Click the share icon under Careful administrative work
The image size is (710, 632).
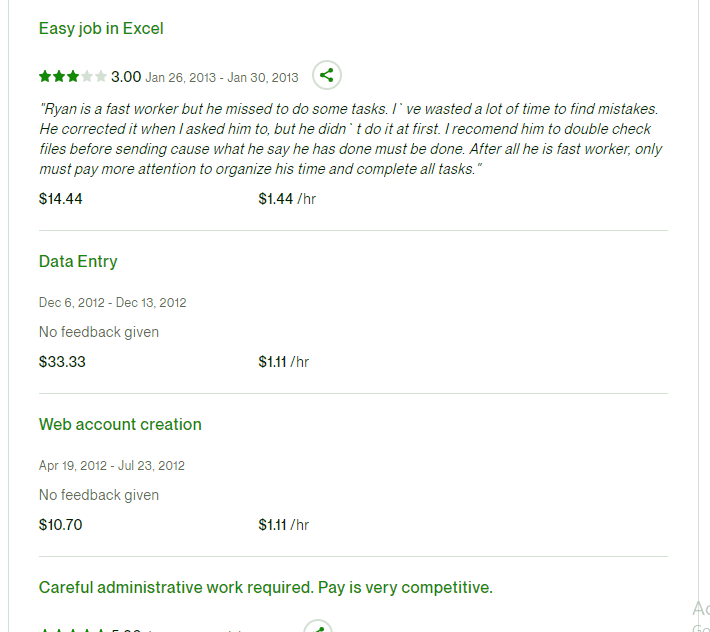318,627
